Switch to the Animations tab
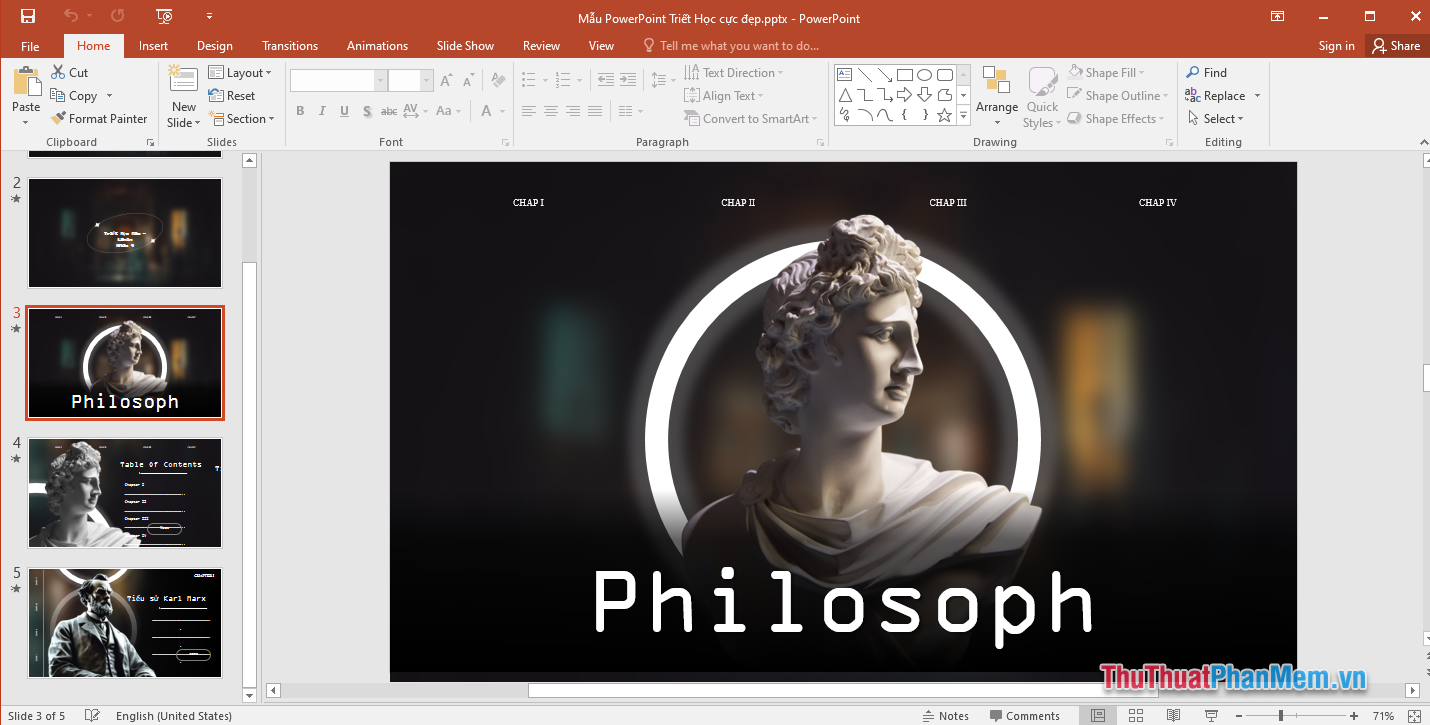 (x=377, y=45)
